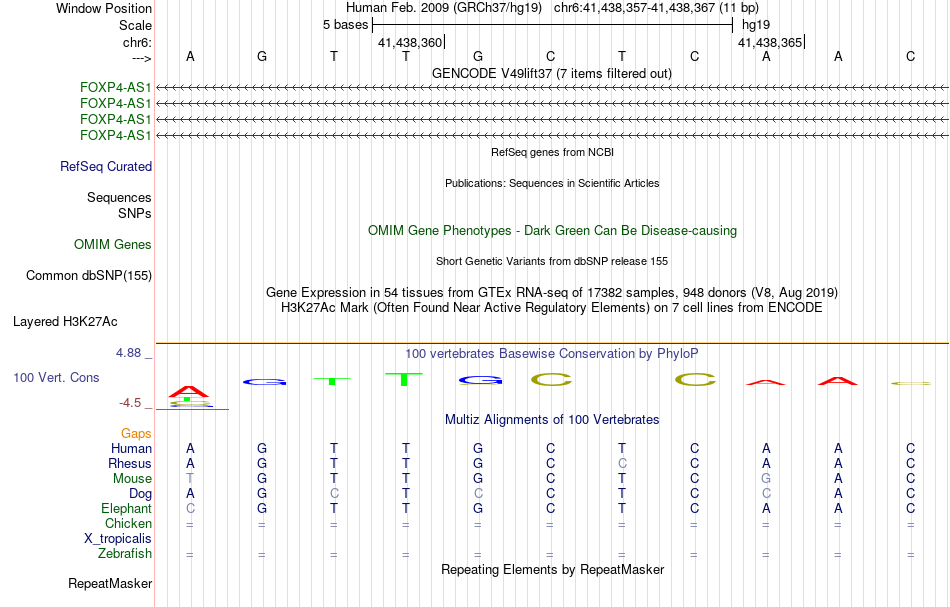Click 100 vertebrates Basewise Conservation title
This screenshot has width=950, height=607.
click(x=551, y=354)
